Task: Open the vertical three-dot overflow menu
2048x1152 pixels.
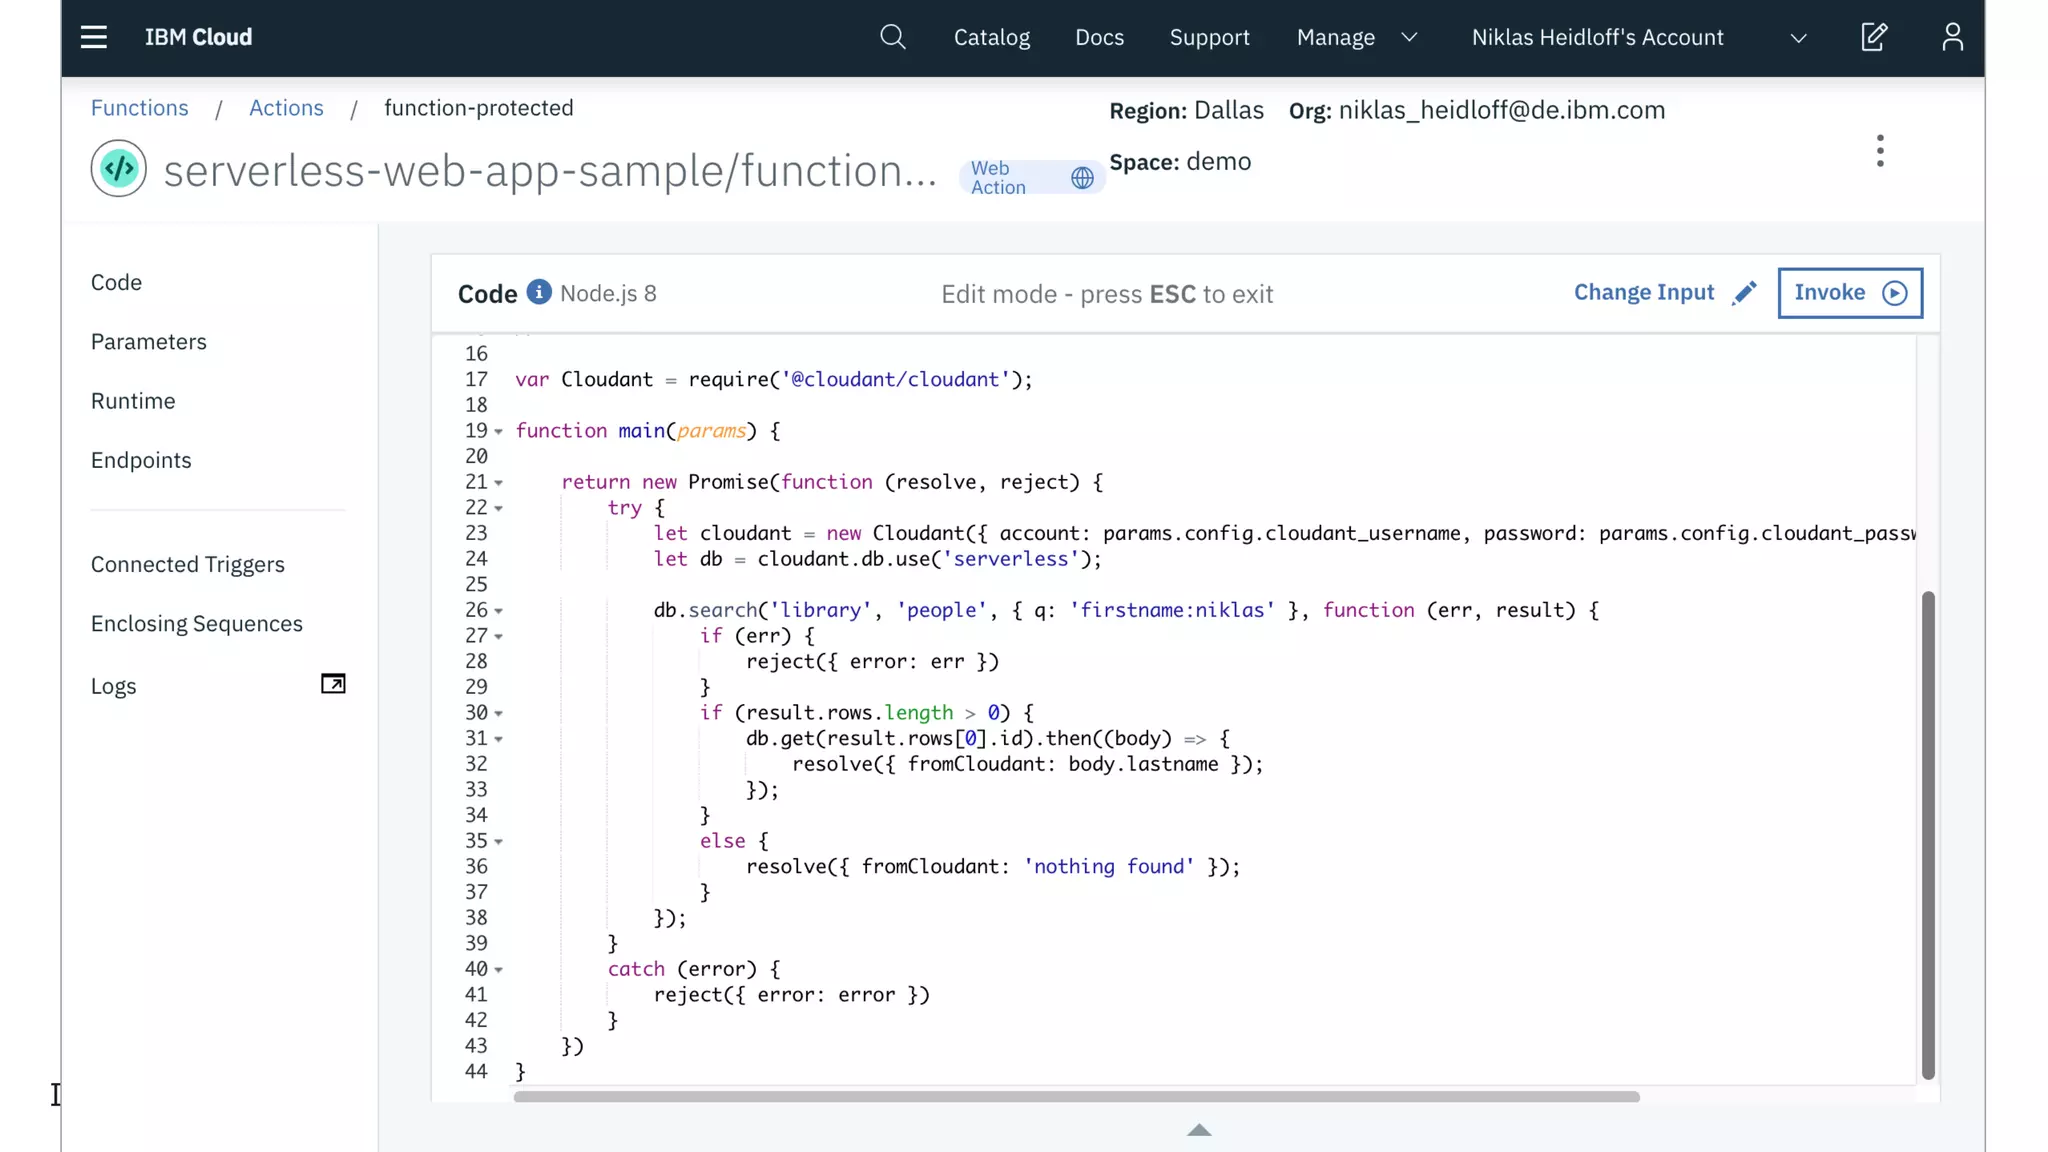Action: [x=1880, y=151]
